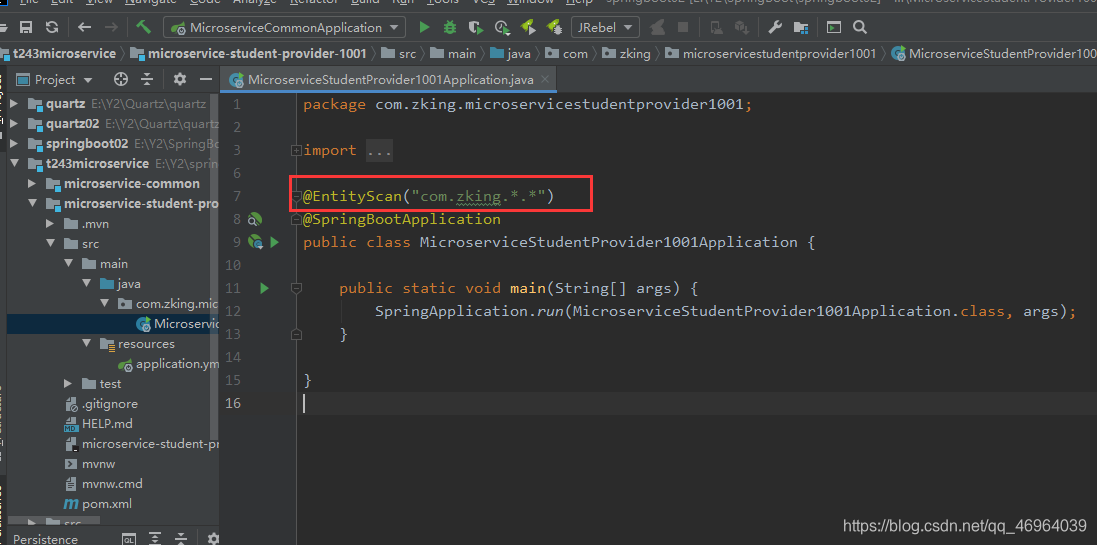Image resolution: width=1097 pixels, height=545 pixels.
Task: Open the QL console in Persistence panel
Action: tap(129, 539)
